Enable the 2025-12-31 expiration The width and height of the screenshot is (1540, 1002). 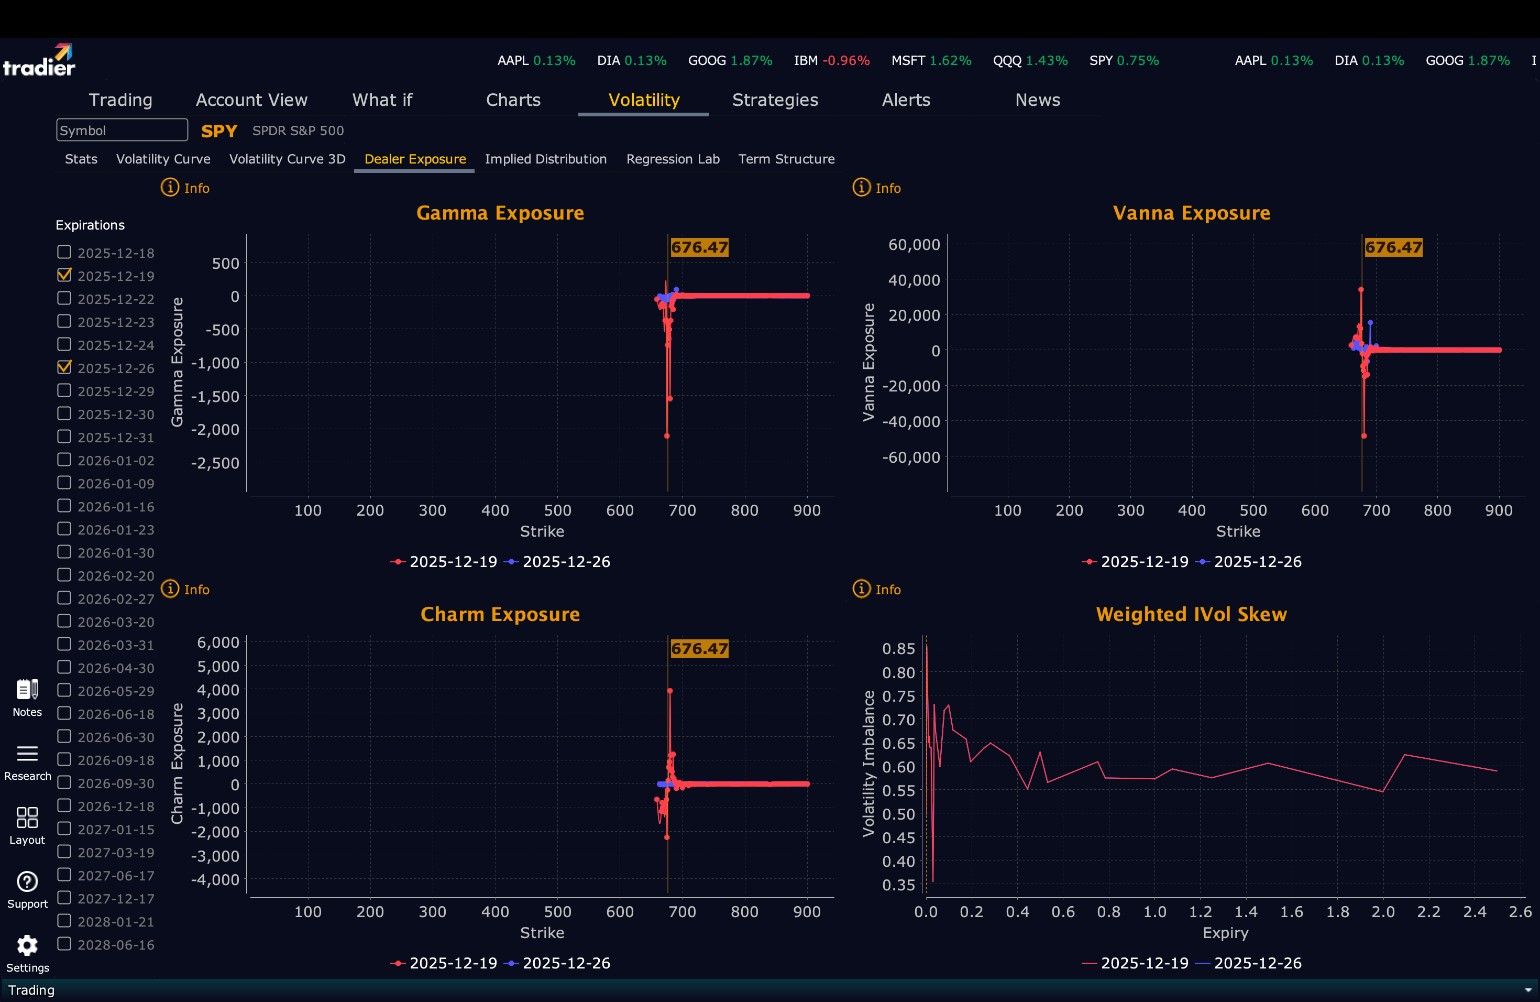click(64, 436)
